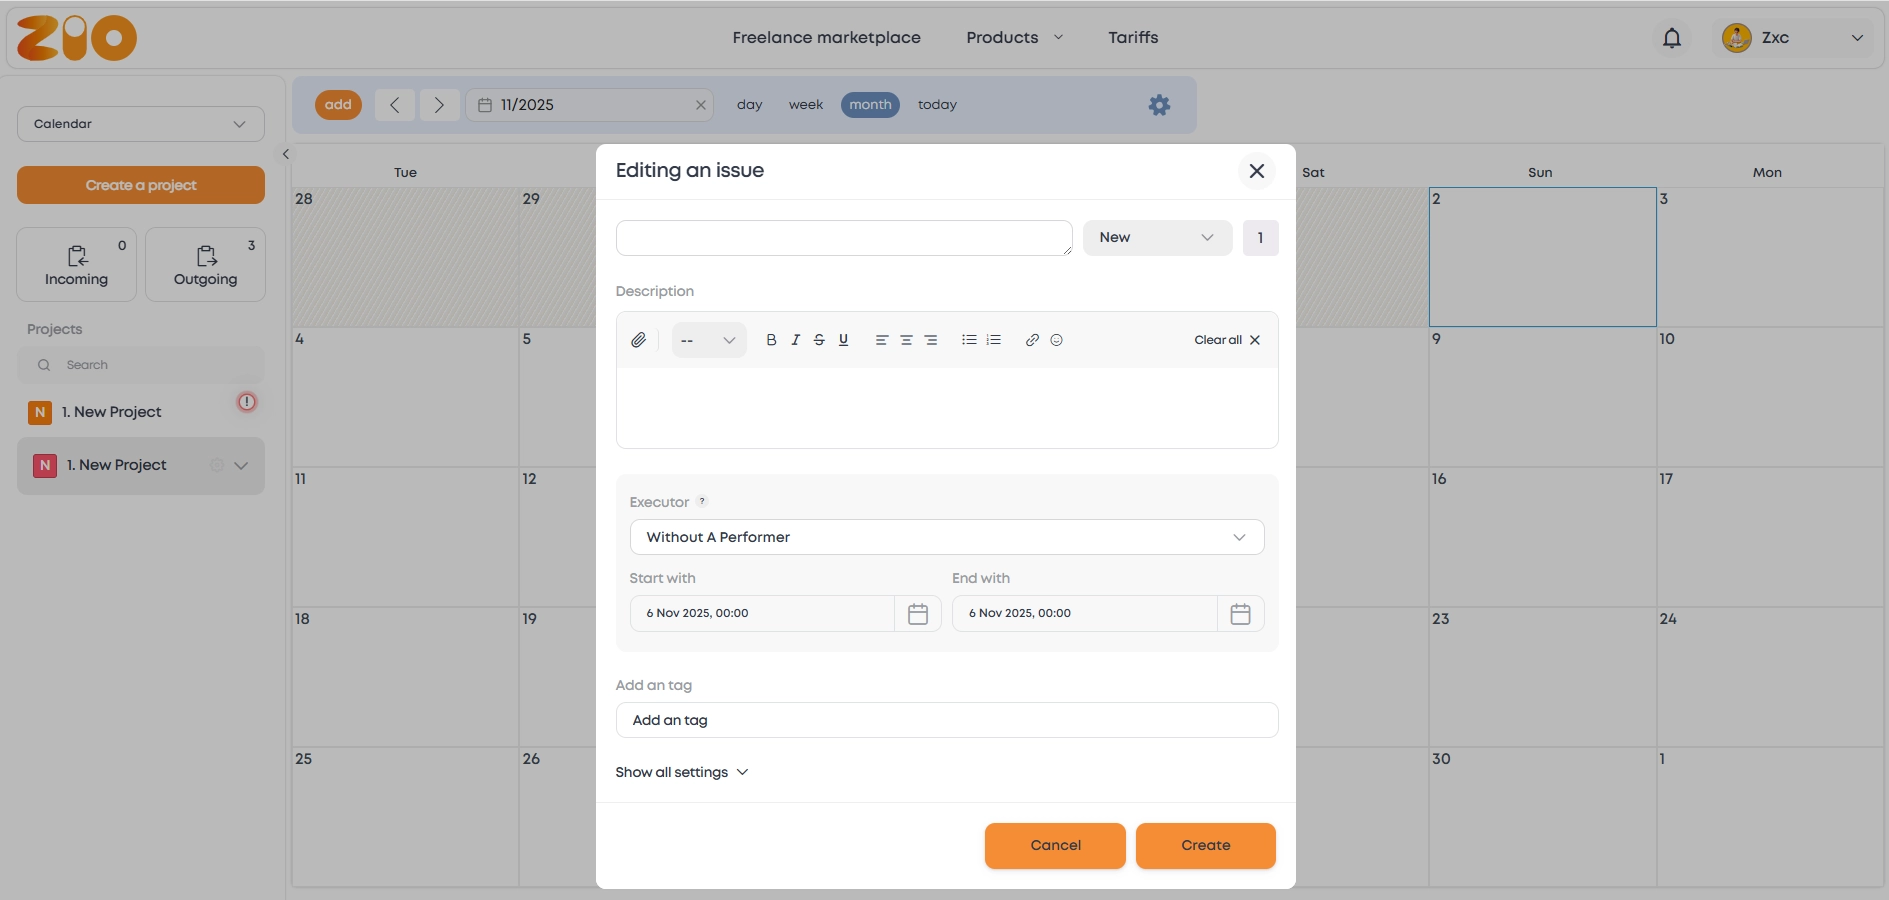The image size is (1889, 900).
Task: Click the Create button
Action: click(1205, 846)
